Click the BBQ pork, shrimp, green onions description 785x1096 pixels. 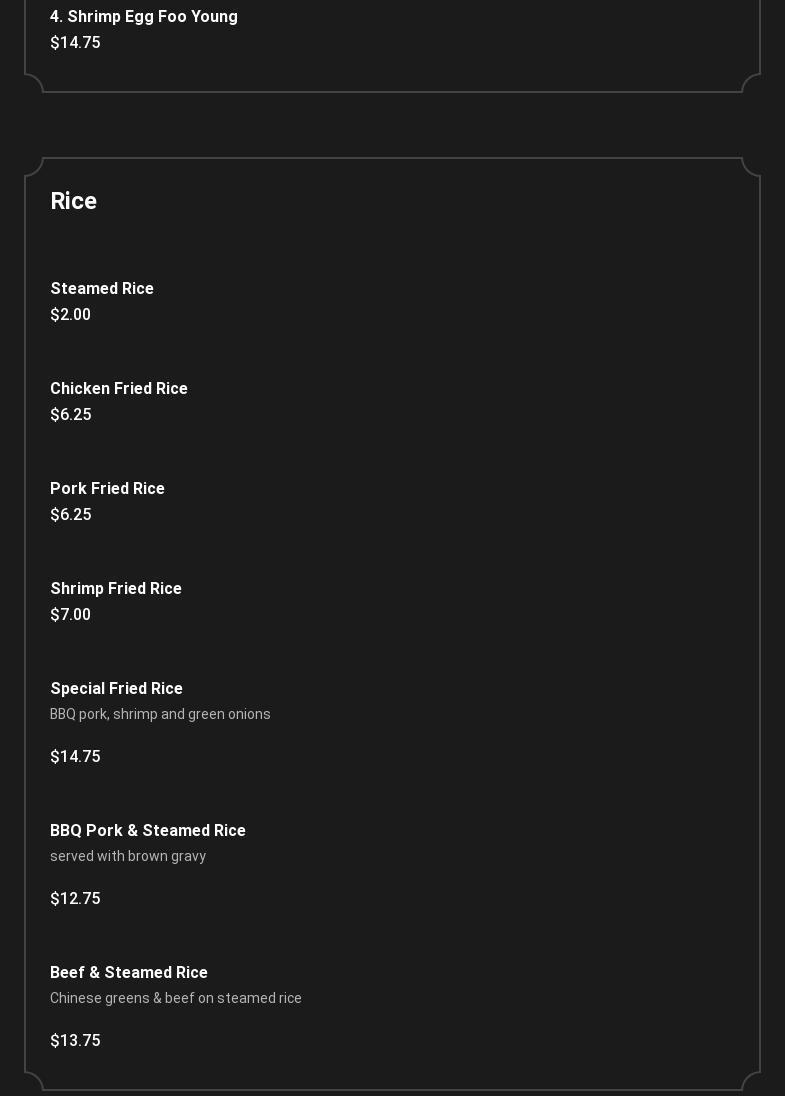160,714
